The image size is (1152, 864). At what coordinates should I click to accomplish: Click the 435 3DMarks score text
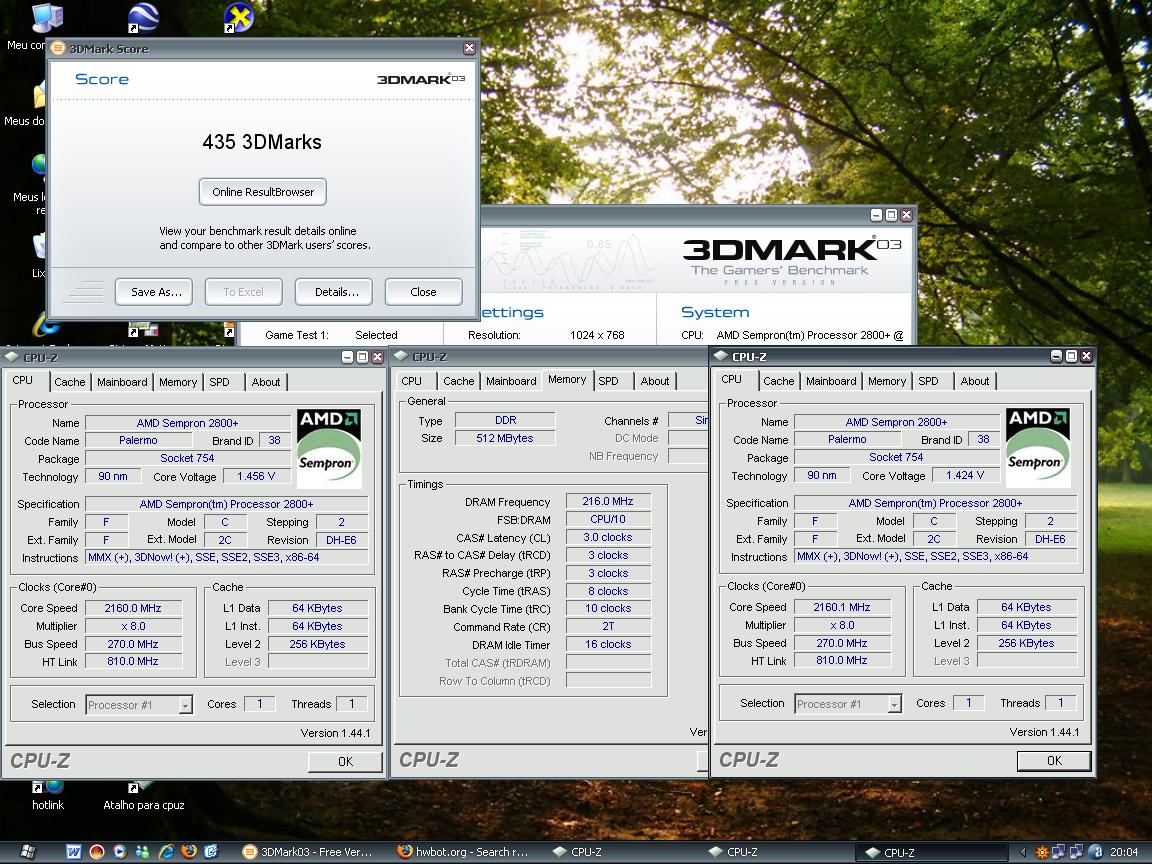[x=262, y=142]
